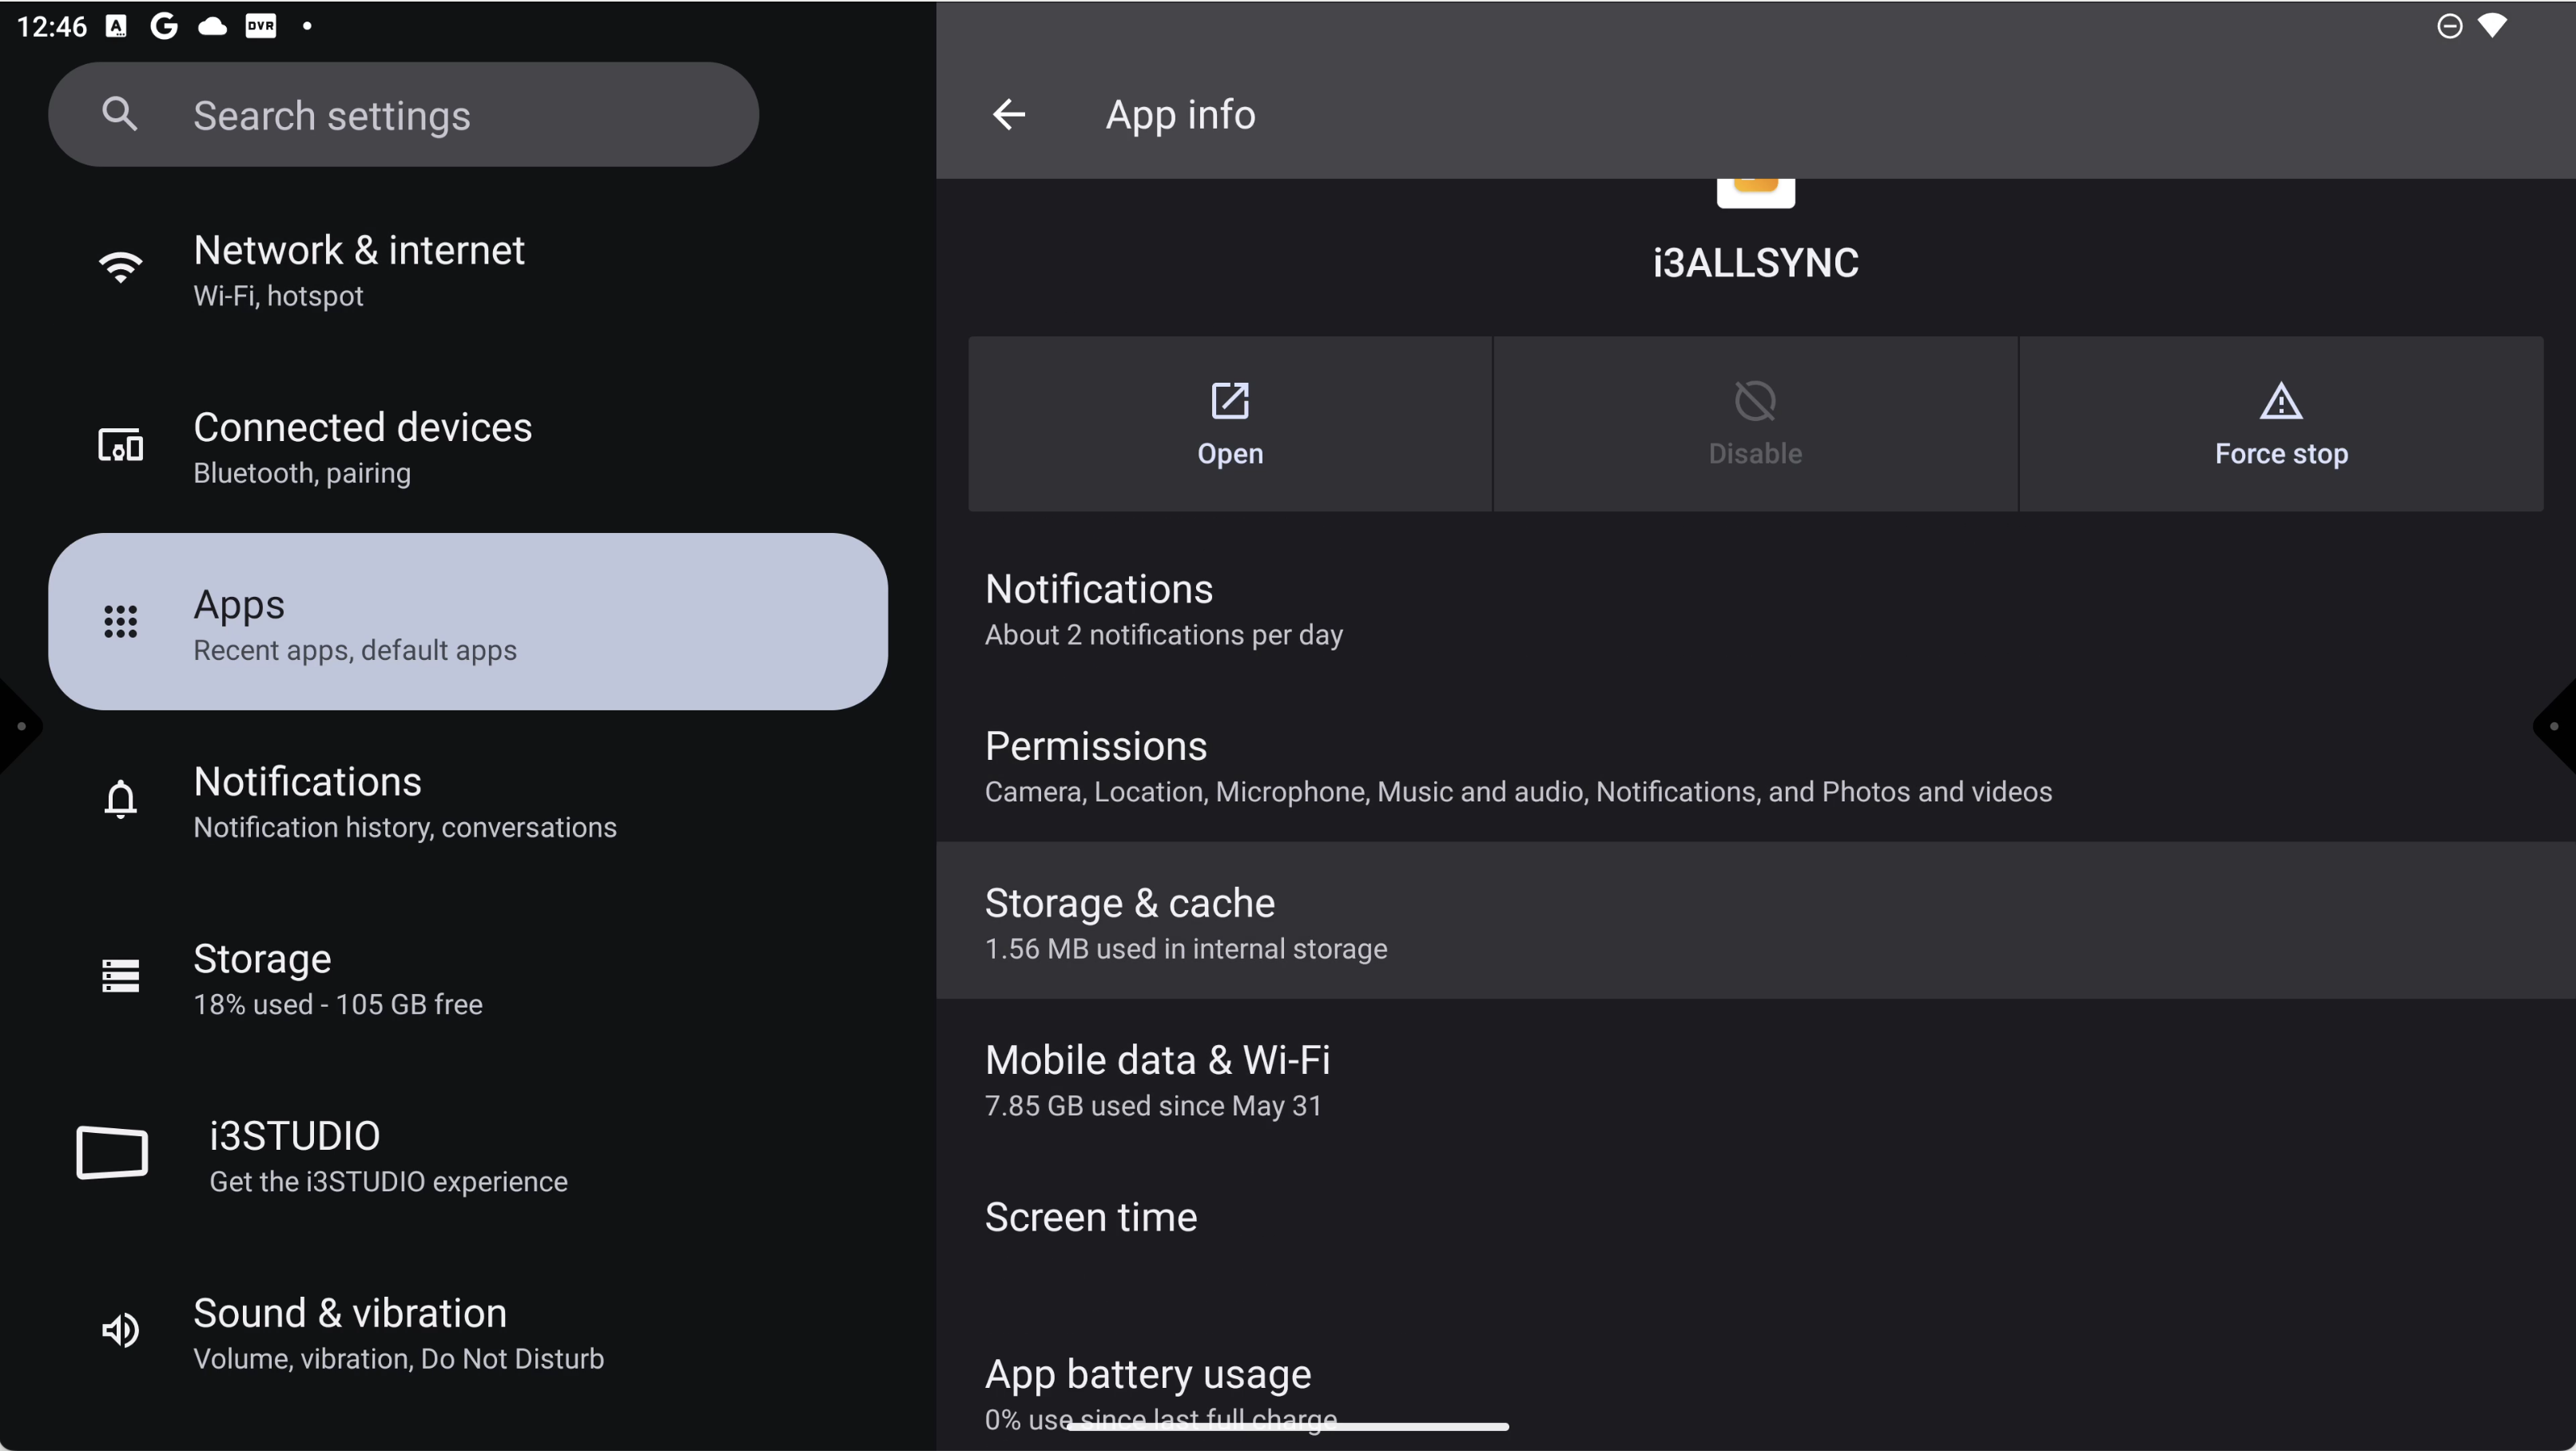The height and width of the screenshot is (1451, 2576).
Task: Click the Connected devices icon
Action: click(120, 445)
